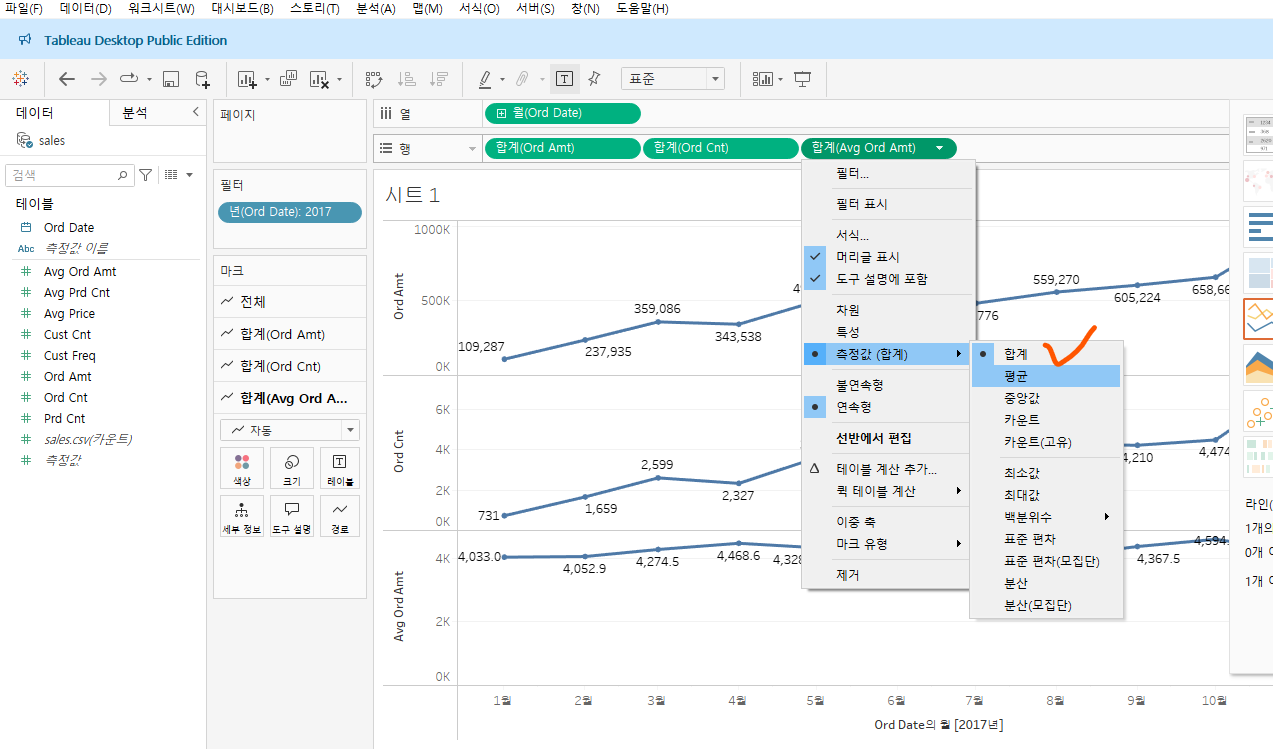1273x749 pixels.
Task: Click 필터... in context menu
Action: tap(888, 174)
